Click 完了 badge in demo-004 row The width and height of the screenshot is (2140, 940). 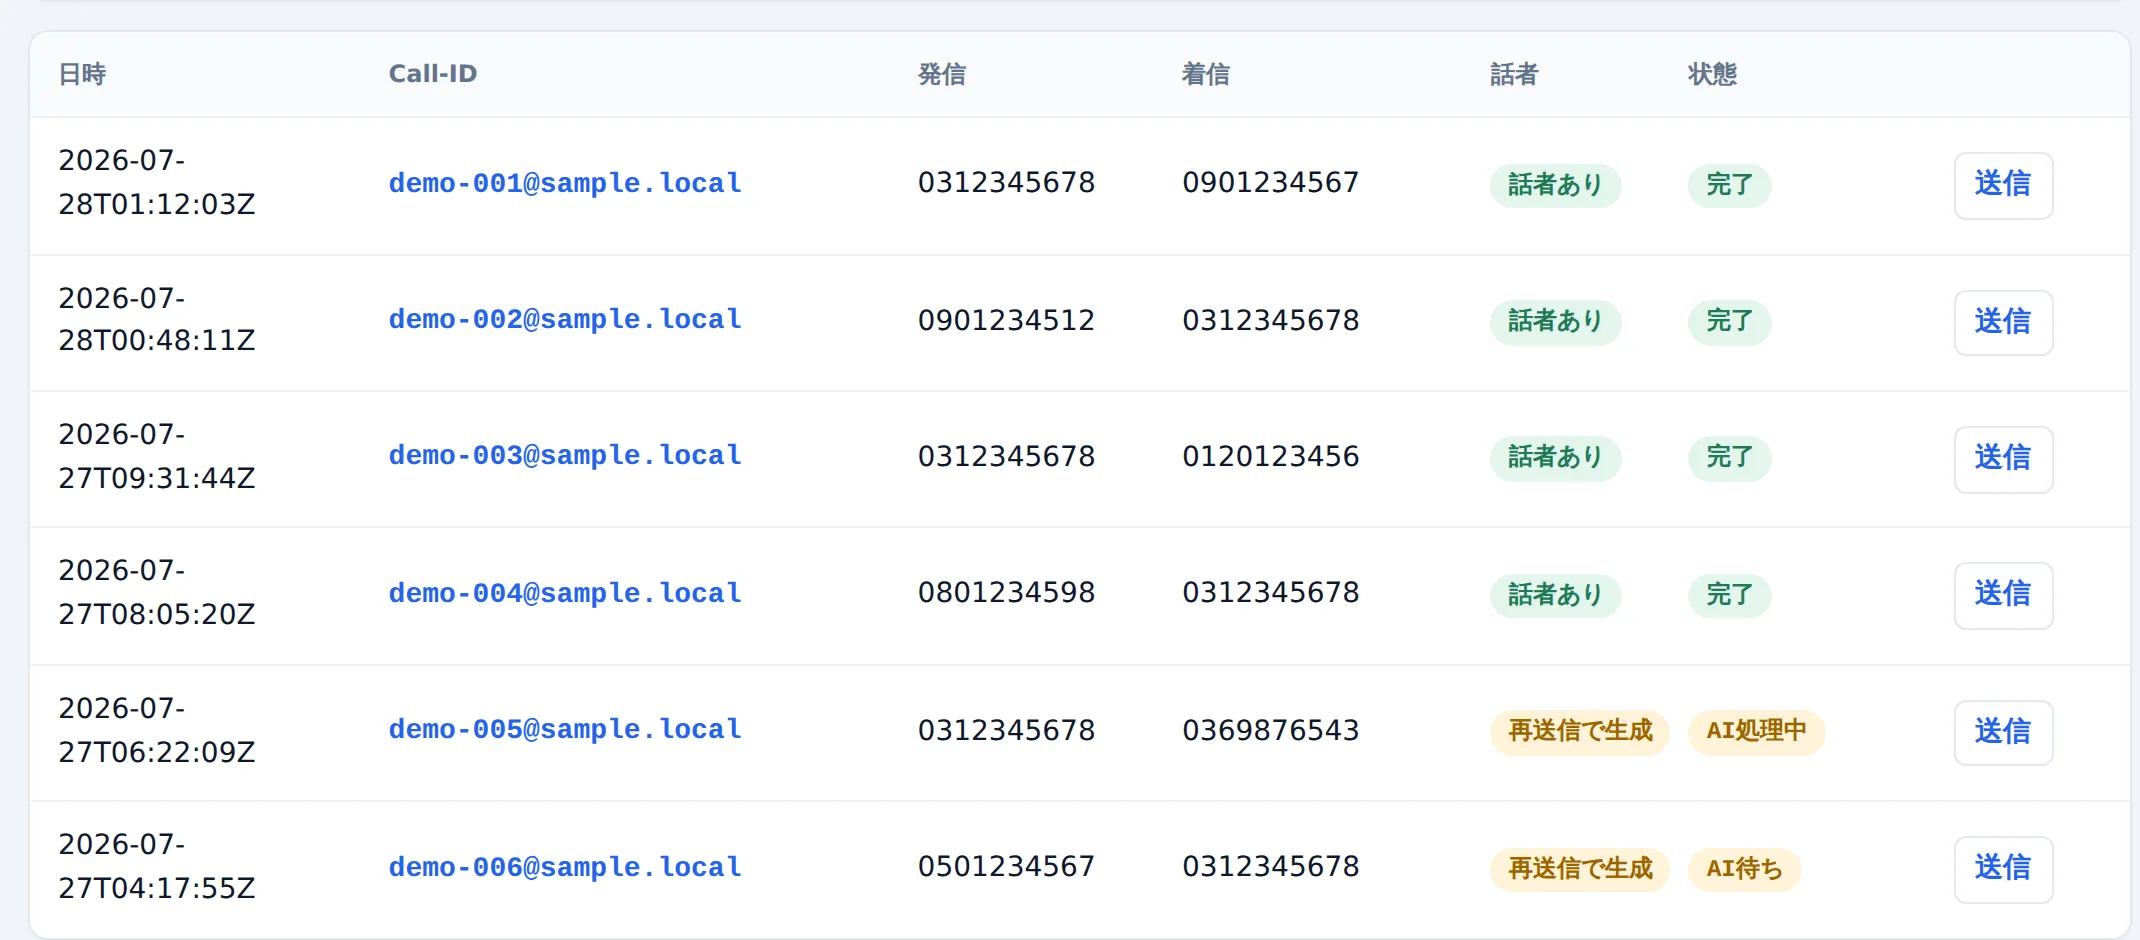point(1729,595)
